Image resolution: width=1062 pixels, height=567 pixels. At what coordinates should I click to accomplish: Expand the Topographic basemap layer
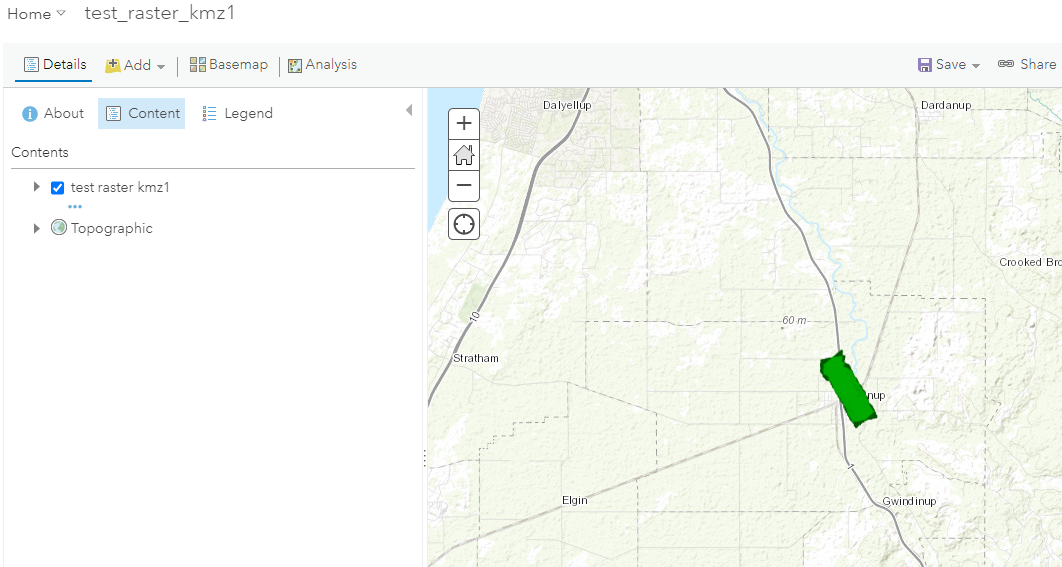tap(37, 228)
